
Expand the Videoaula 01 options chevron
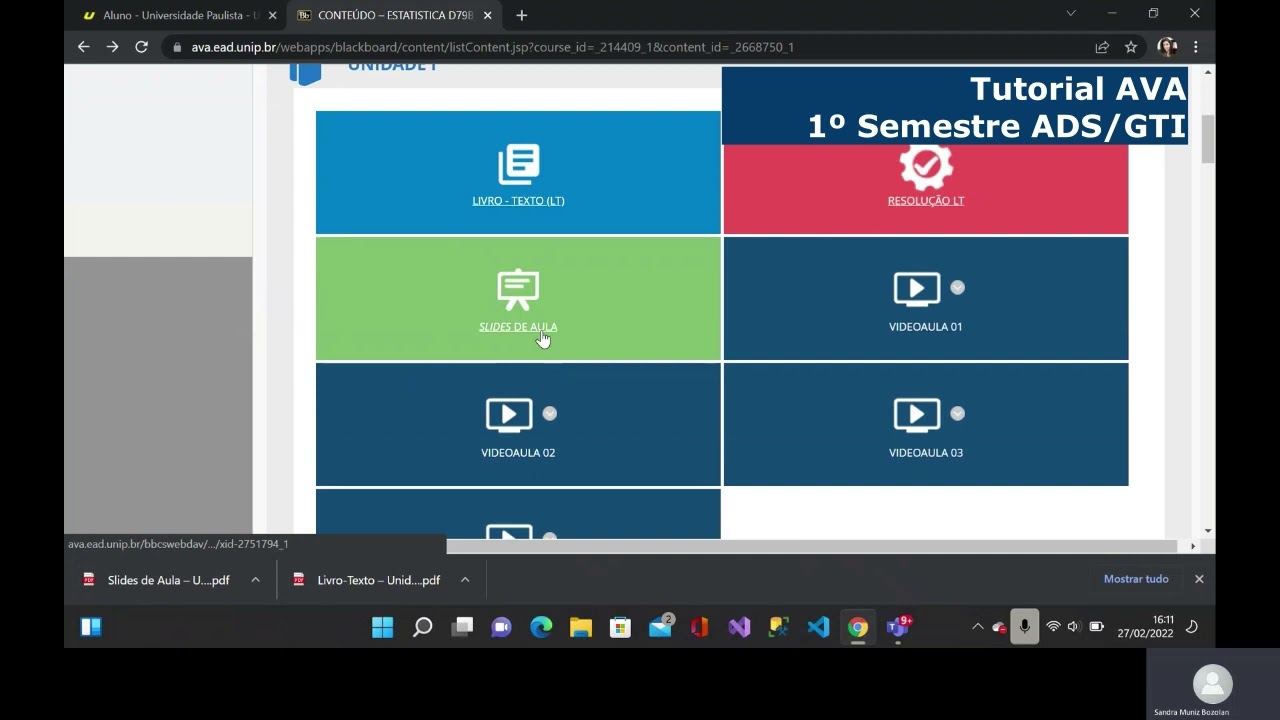(x=957, y=287)
